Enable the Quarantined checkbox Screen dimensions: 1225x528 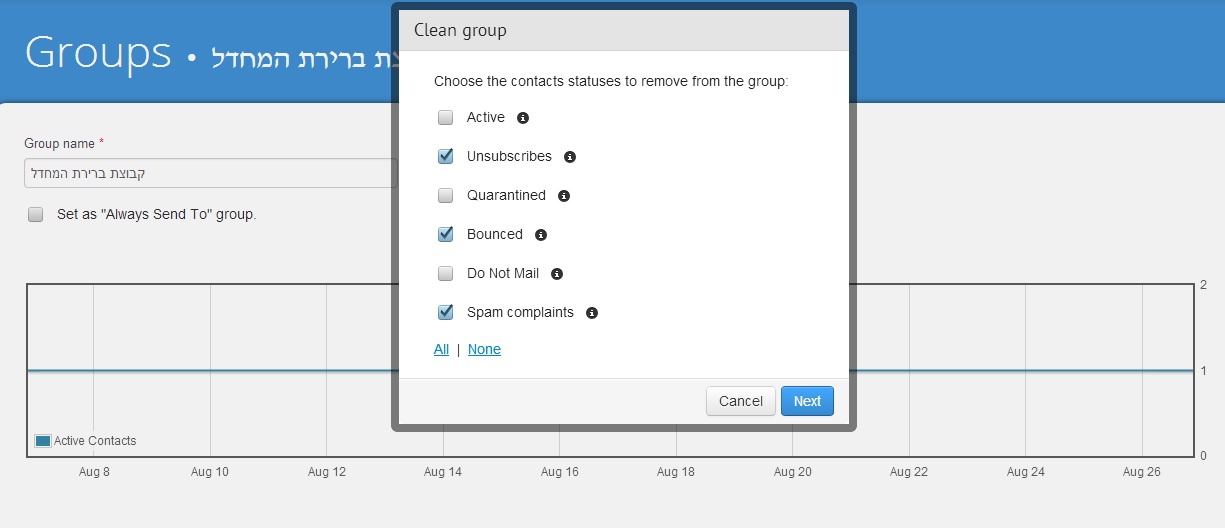click(x=446, y=196)
